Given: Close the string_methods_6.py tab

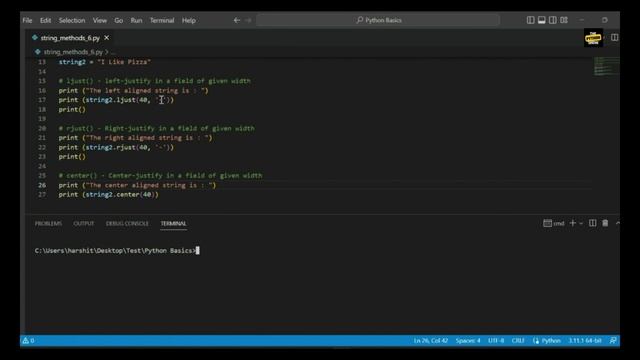Looking at the screenshot, I should (107, 38).
